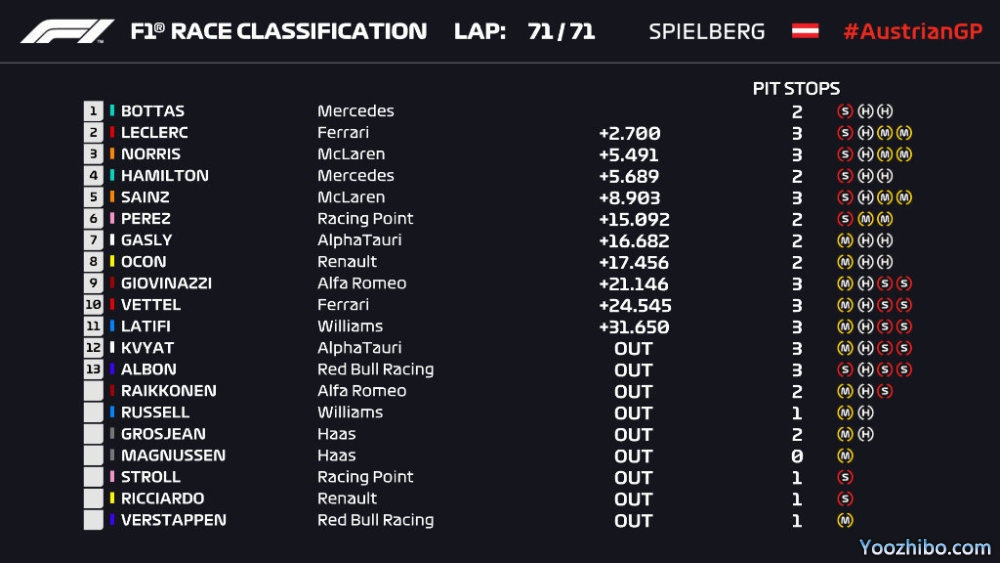Click the hard tyre icon in Russell's row
The height and width of the screenshot is (563, 1000).
866,412
